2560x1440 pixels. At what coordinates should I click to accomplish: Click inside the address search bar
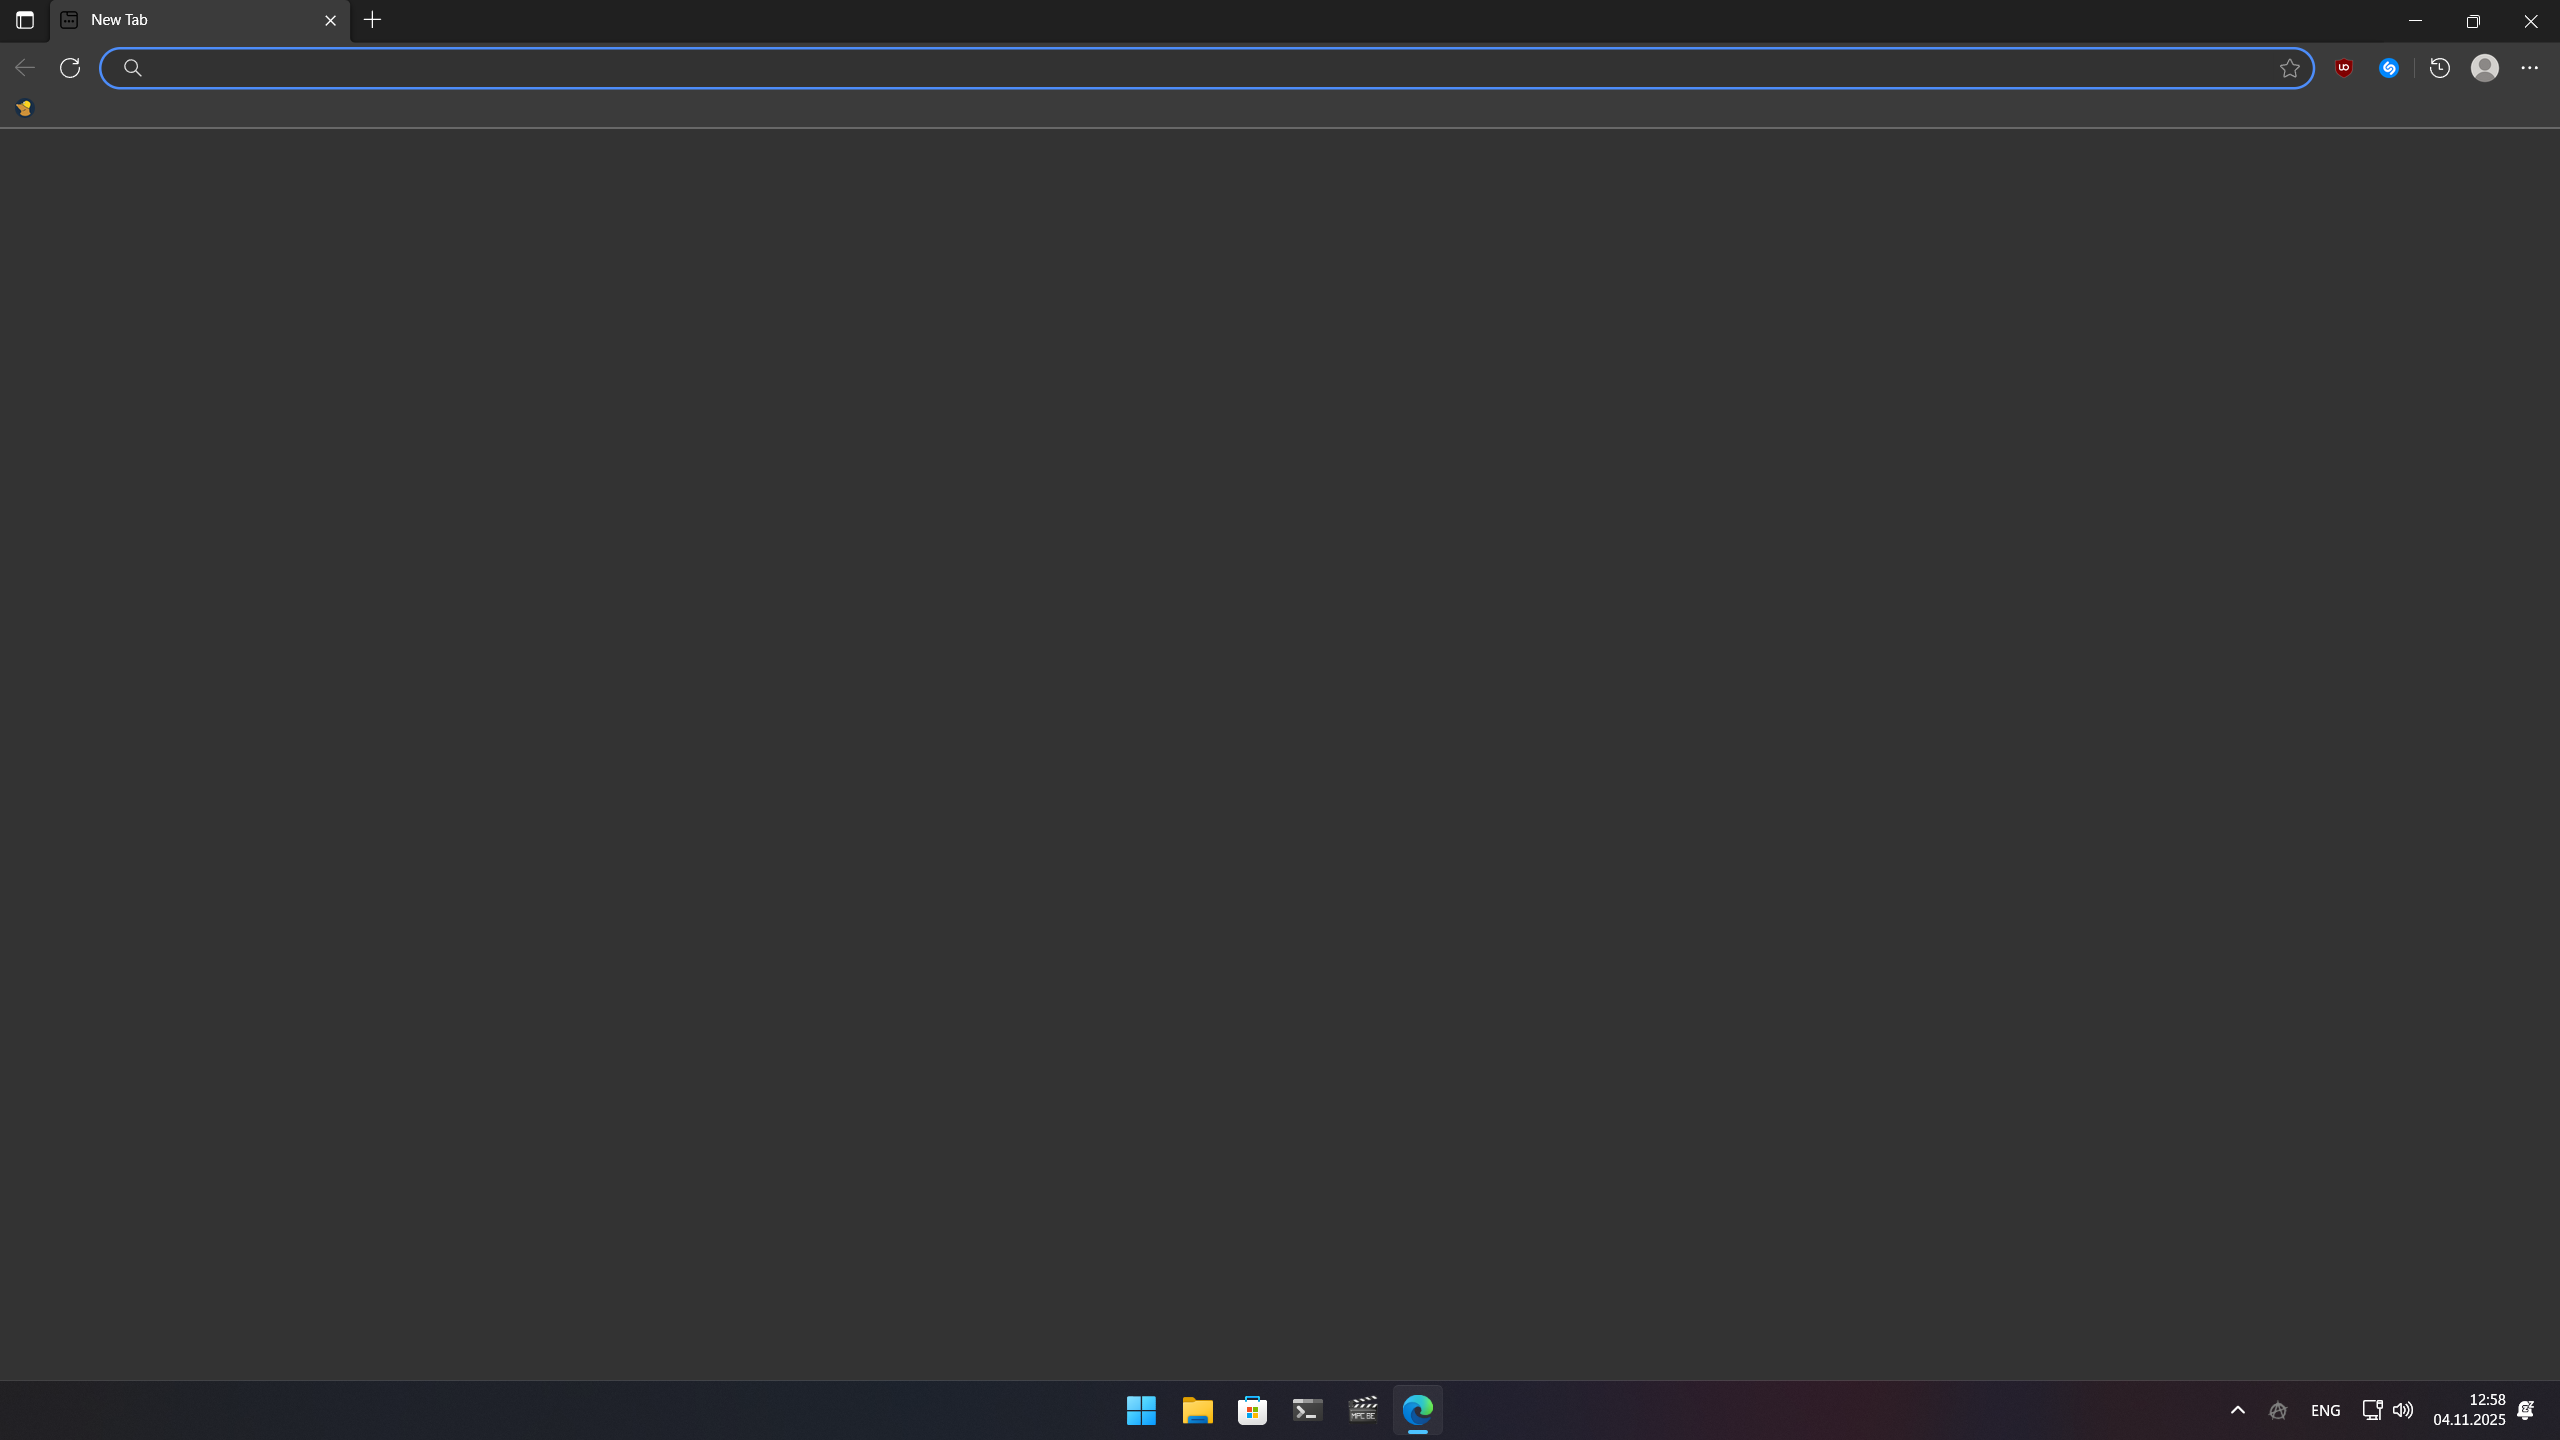(x=1200, y=68)
